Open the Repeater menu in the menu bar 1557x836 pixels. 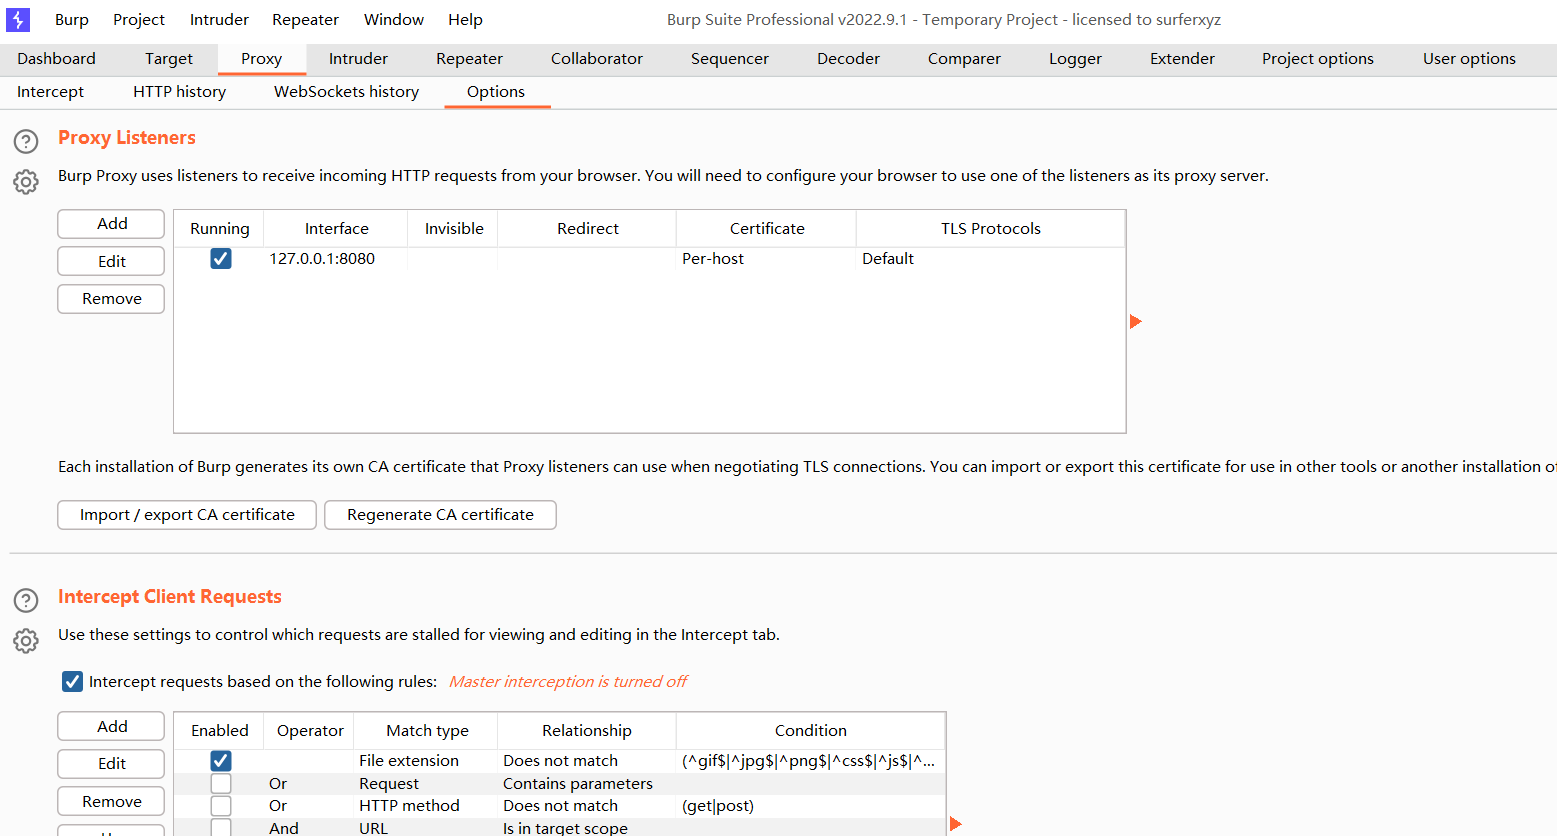click(x=305, y=20)
